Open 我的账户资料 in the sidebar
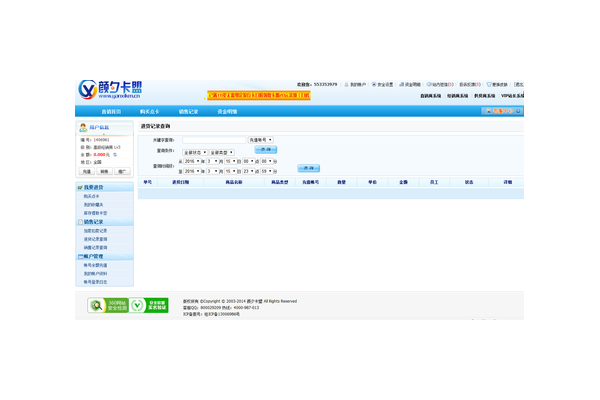The height and width of the screenshot is (400, 600). click(x=95, y=274)
